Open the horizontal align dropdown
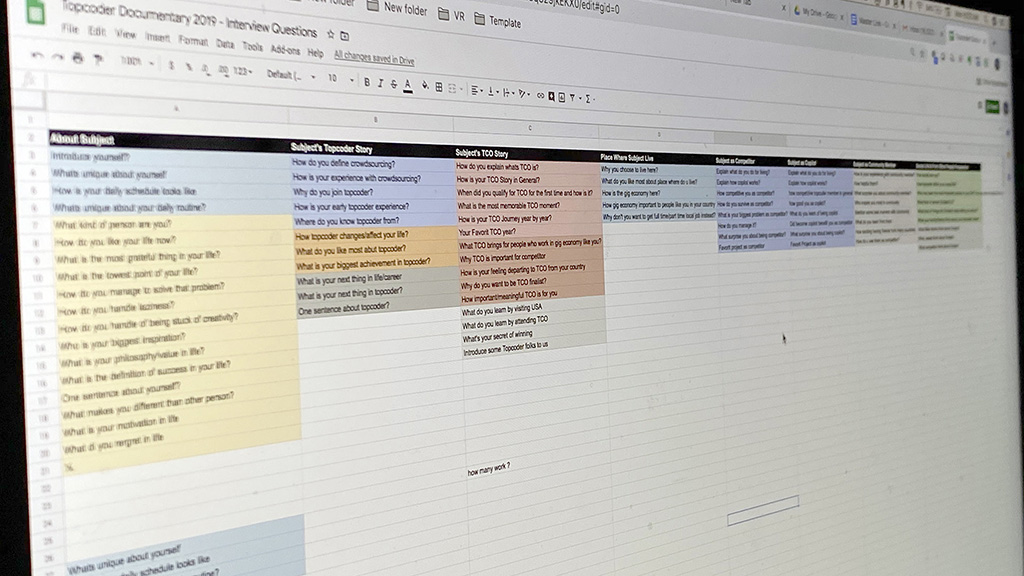The width and height of the screenshot is (1024, 576). tap(477, 90)
